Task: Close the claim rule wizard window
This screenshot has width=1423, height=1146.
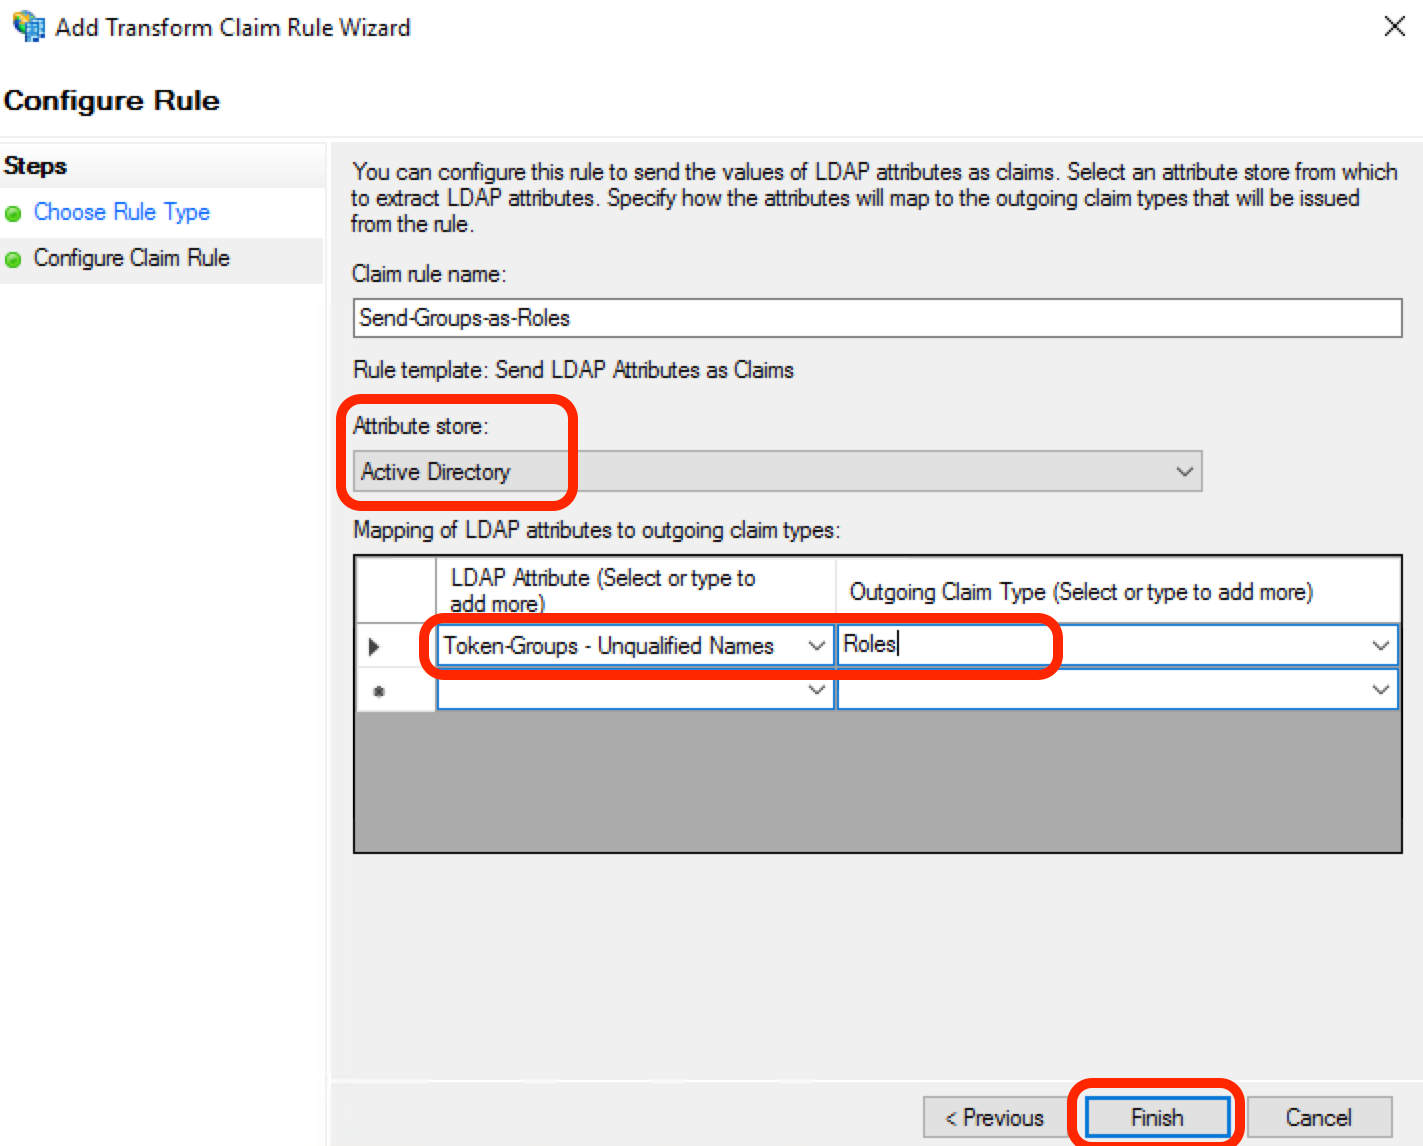Action: 1395,27
